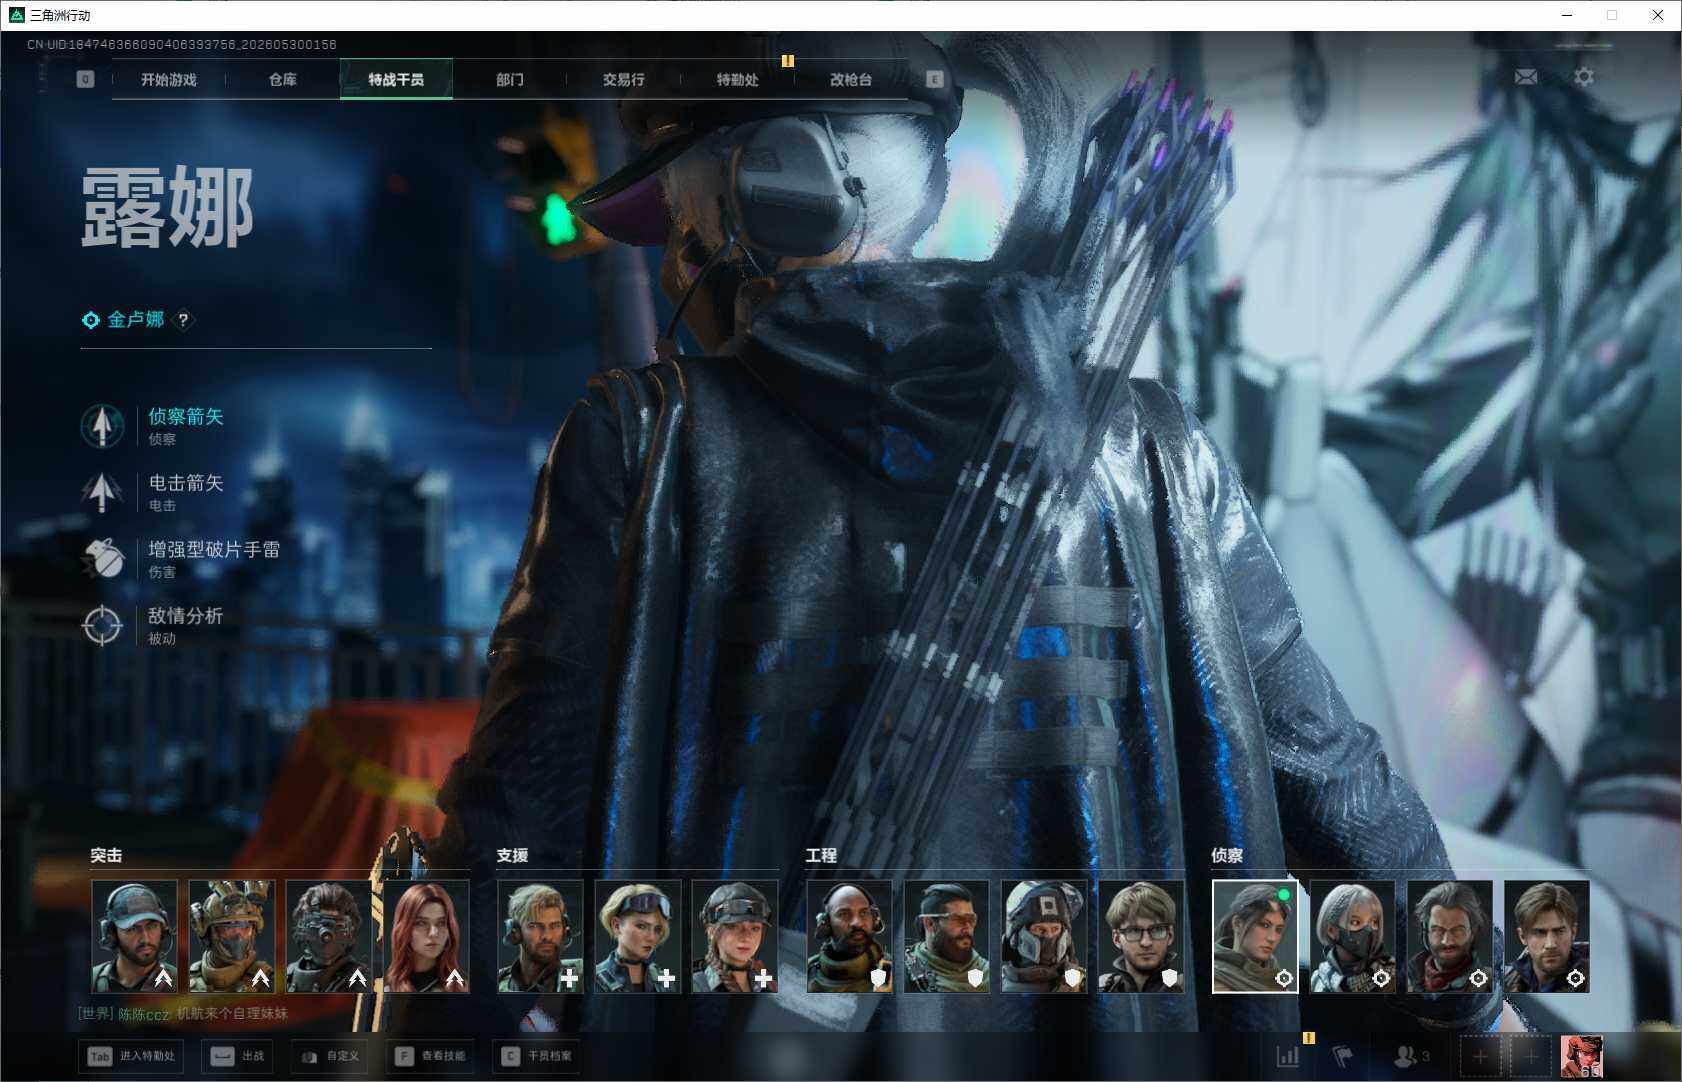Image resolution: width=1682 pixels, height=1082 pixels.
Task: Select the 侦察 operator in the blue jacket
Action: point(1546,937)
